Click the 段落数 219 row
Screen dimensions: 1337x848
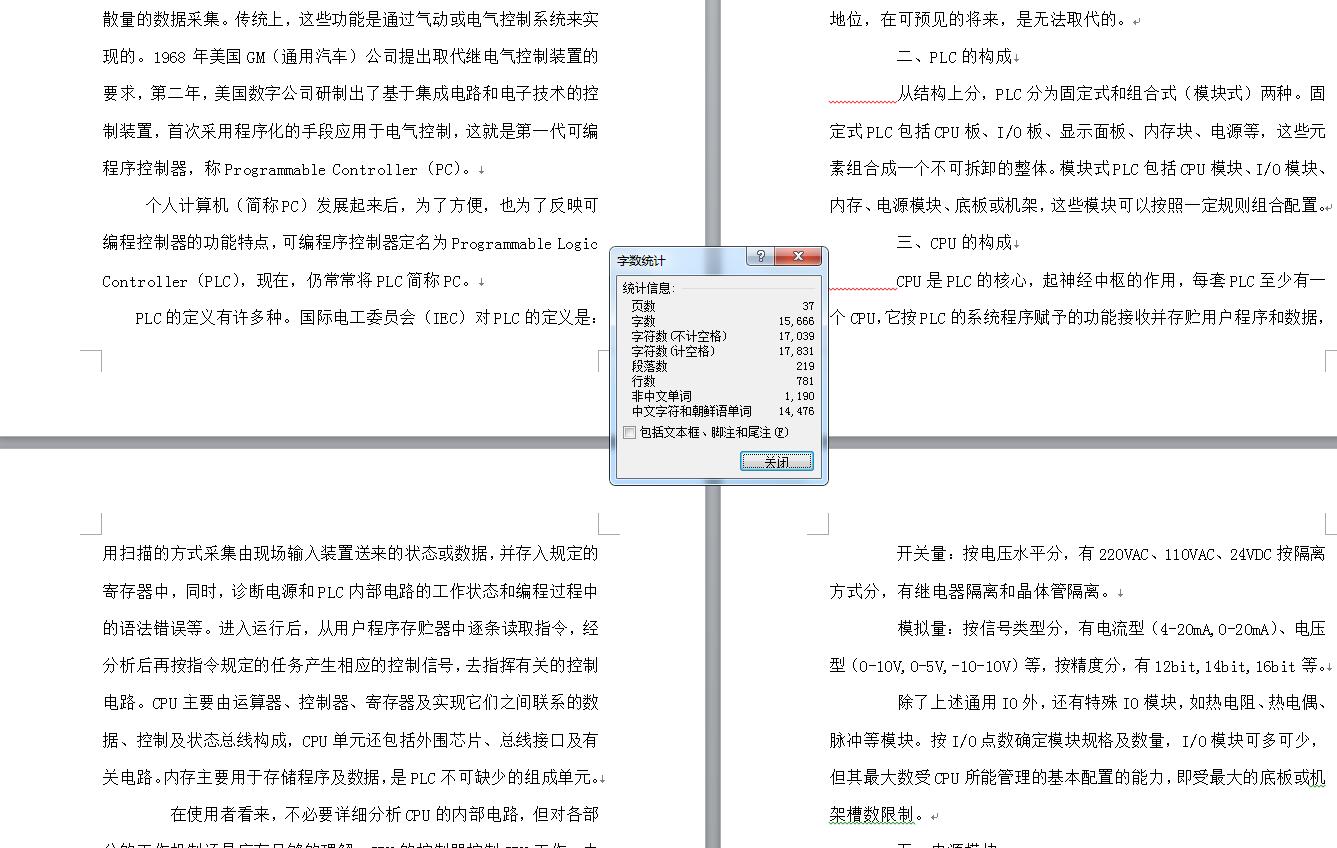pos(722,366)
